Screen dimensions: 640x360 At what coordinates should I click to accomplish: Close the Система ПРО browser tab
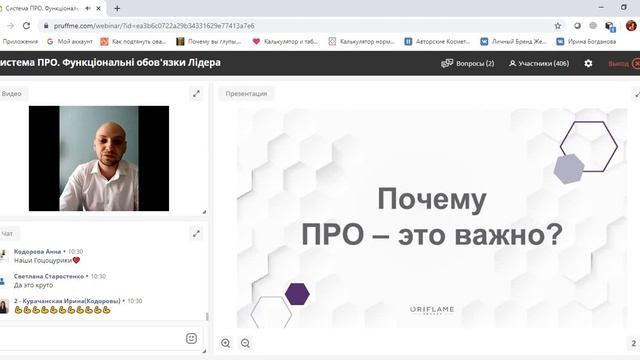click(x=98, y=8)
